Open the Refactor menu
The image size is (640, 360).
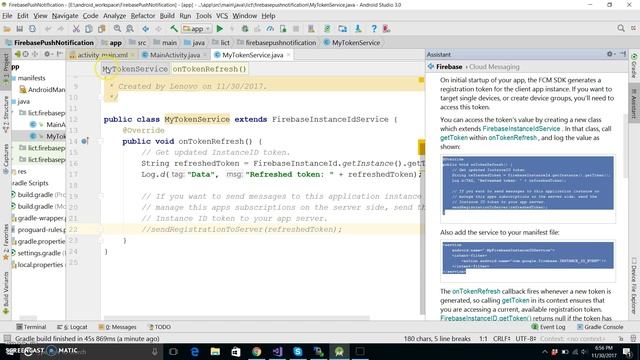(142, 16)
